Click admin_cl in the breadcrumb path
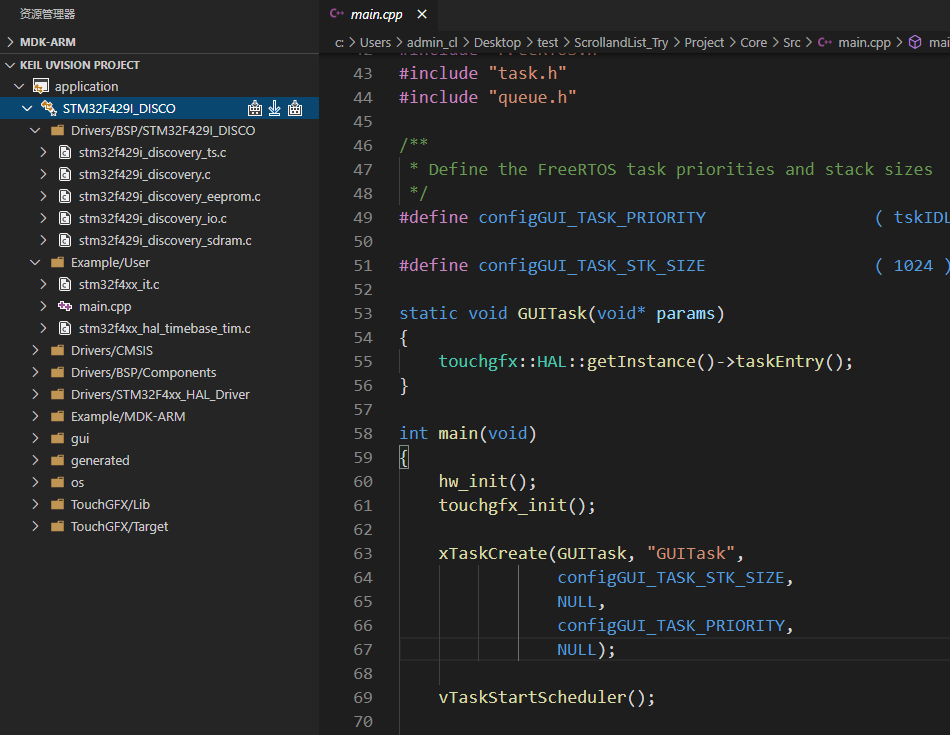 [x=432, y=42]
